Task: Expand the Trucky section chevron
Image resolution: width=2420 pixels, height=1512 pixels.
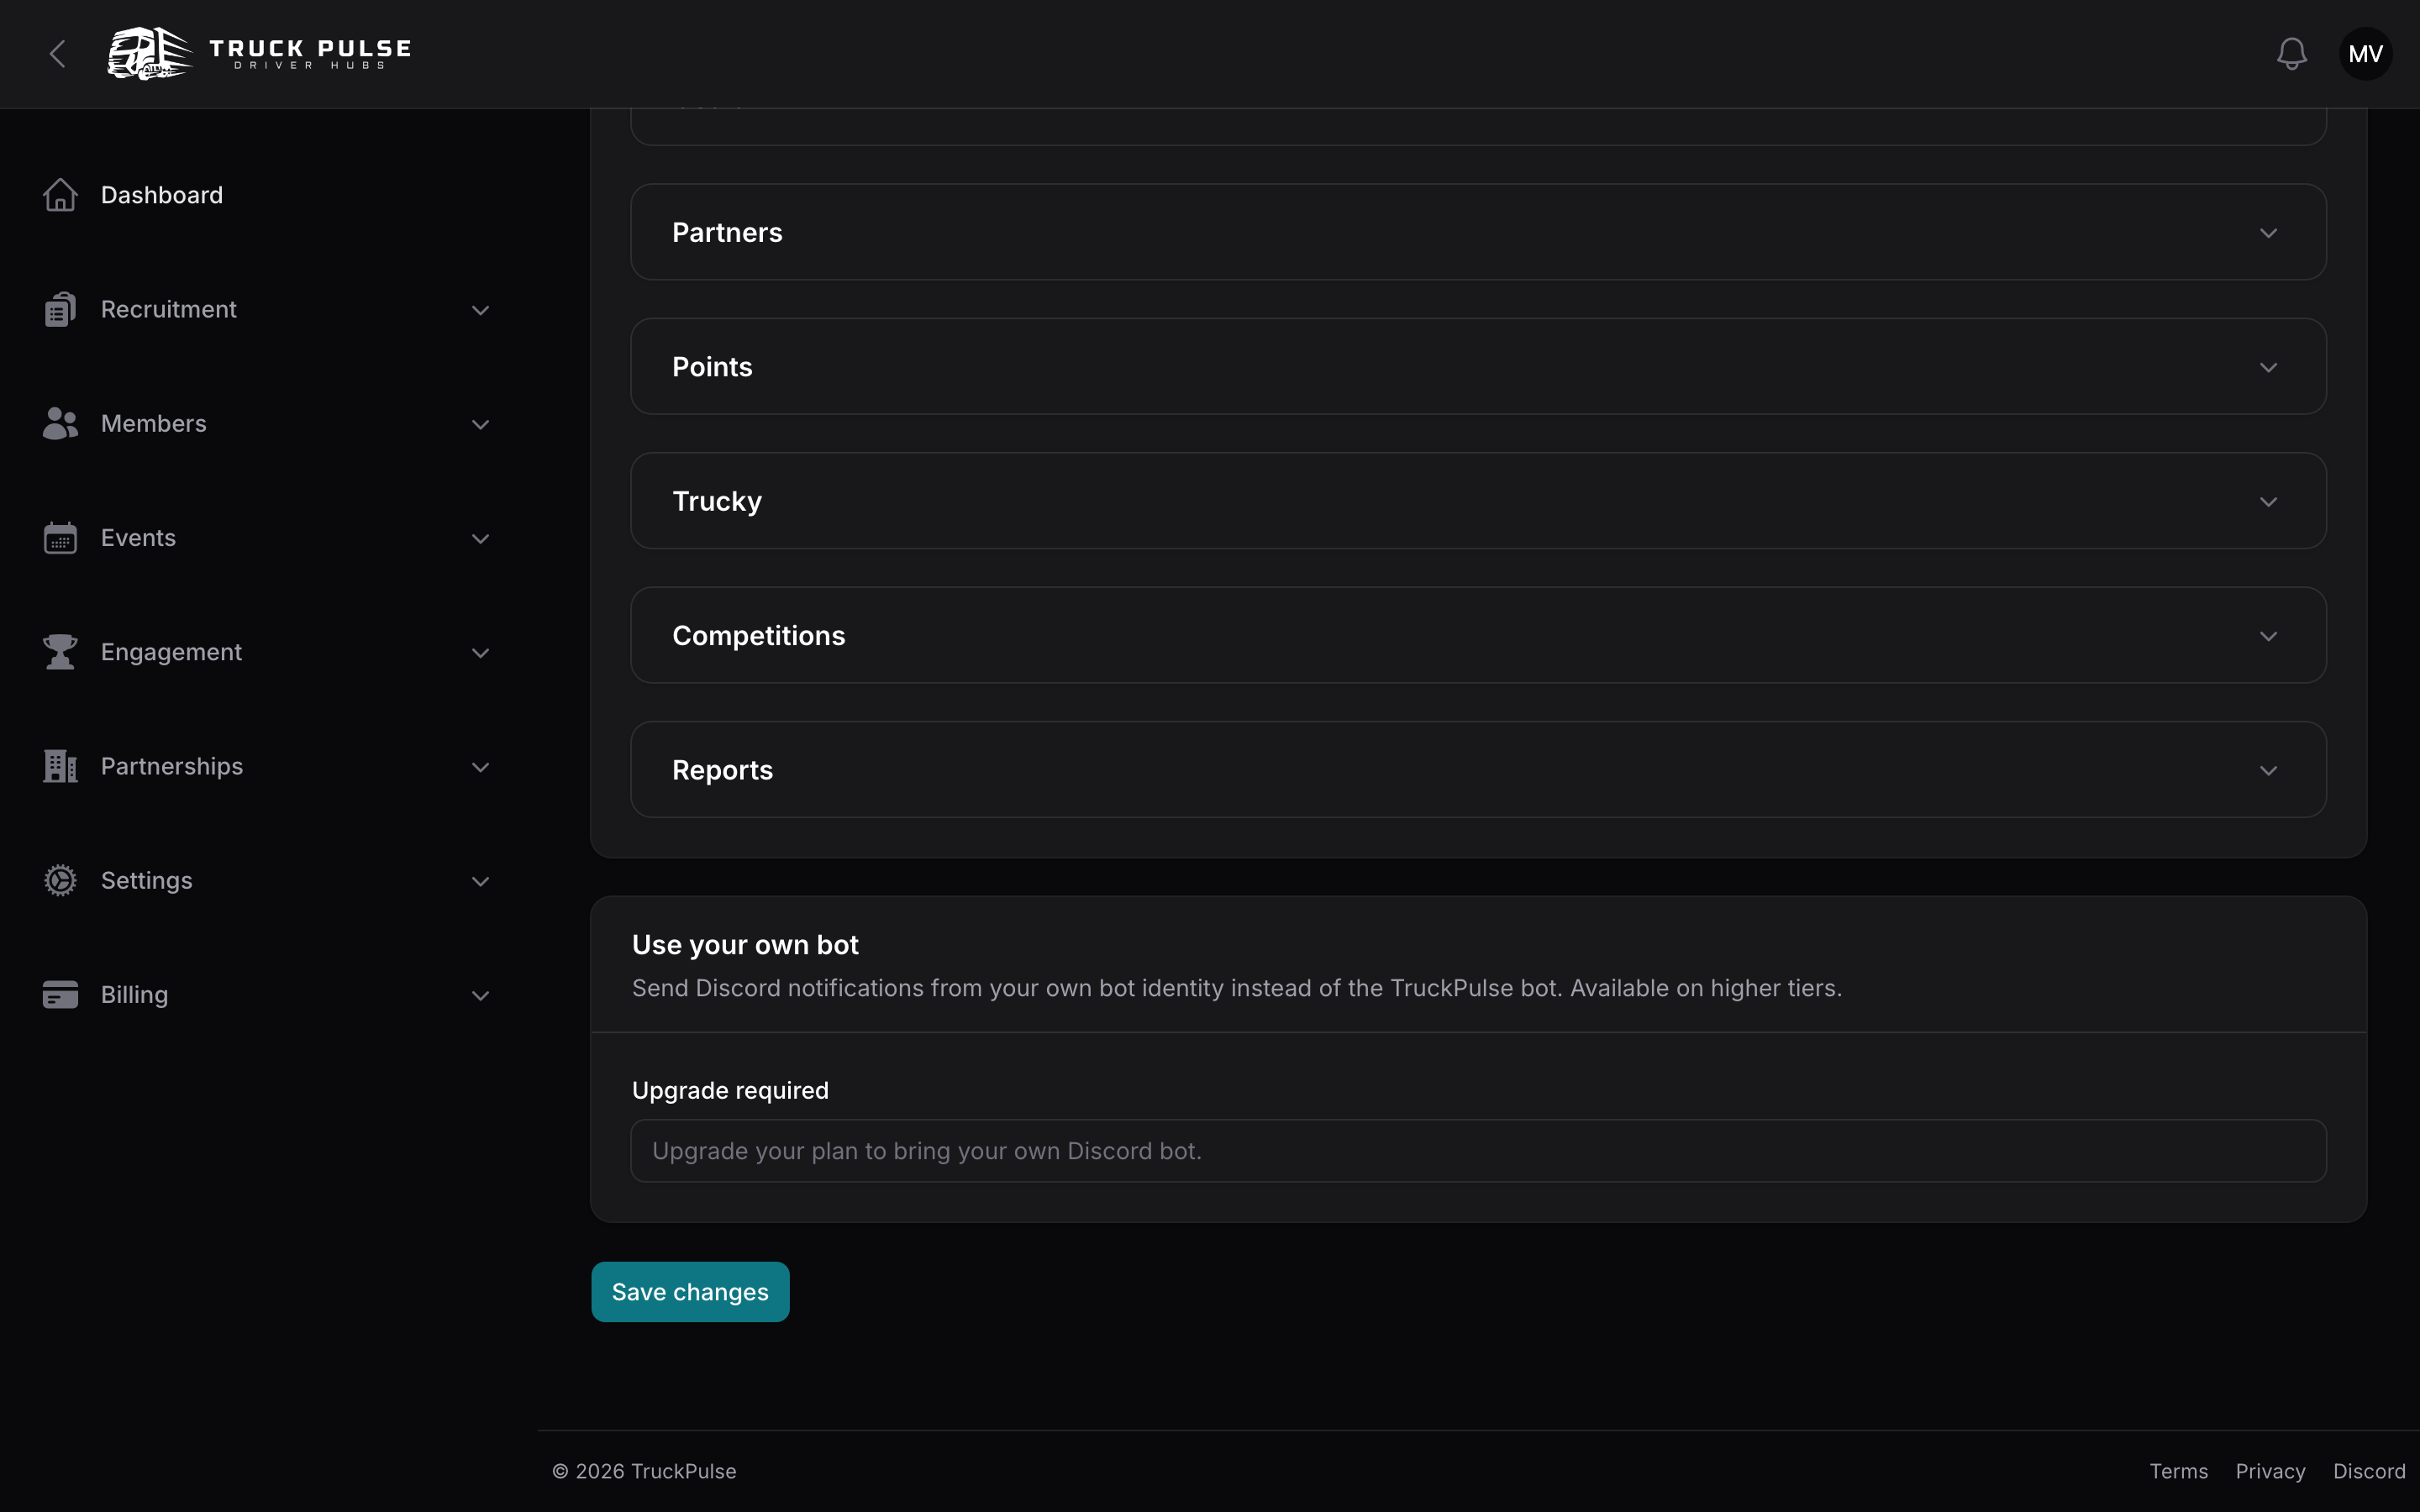Action: click(2268, 502)
